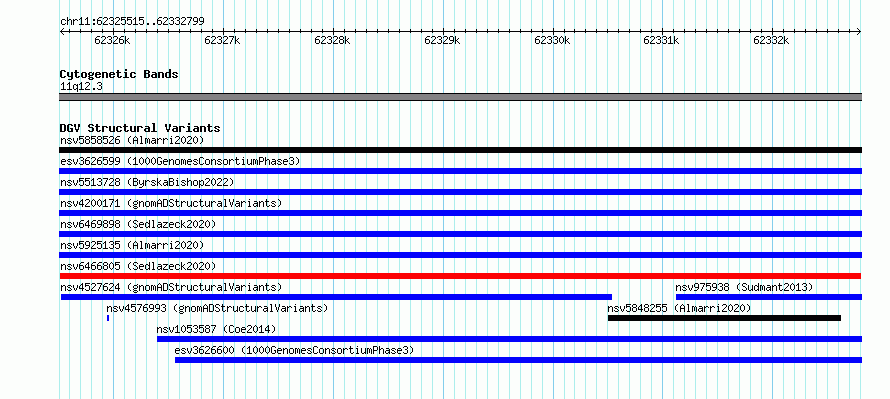Select the nsv6469898 (Sedlazeck2020) blue bar

(x=460, y=234)
